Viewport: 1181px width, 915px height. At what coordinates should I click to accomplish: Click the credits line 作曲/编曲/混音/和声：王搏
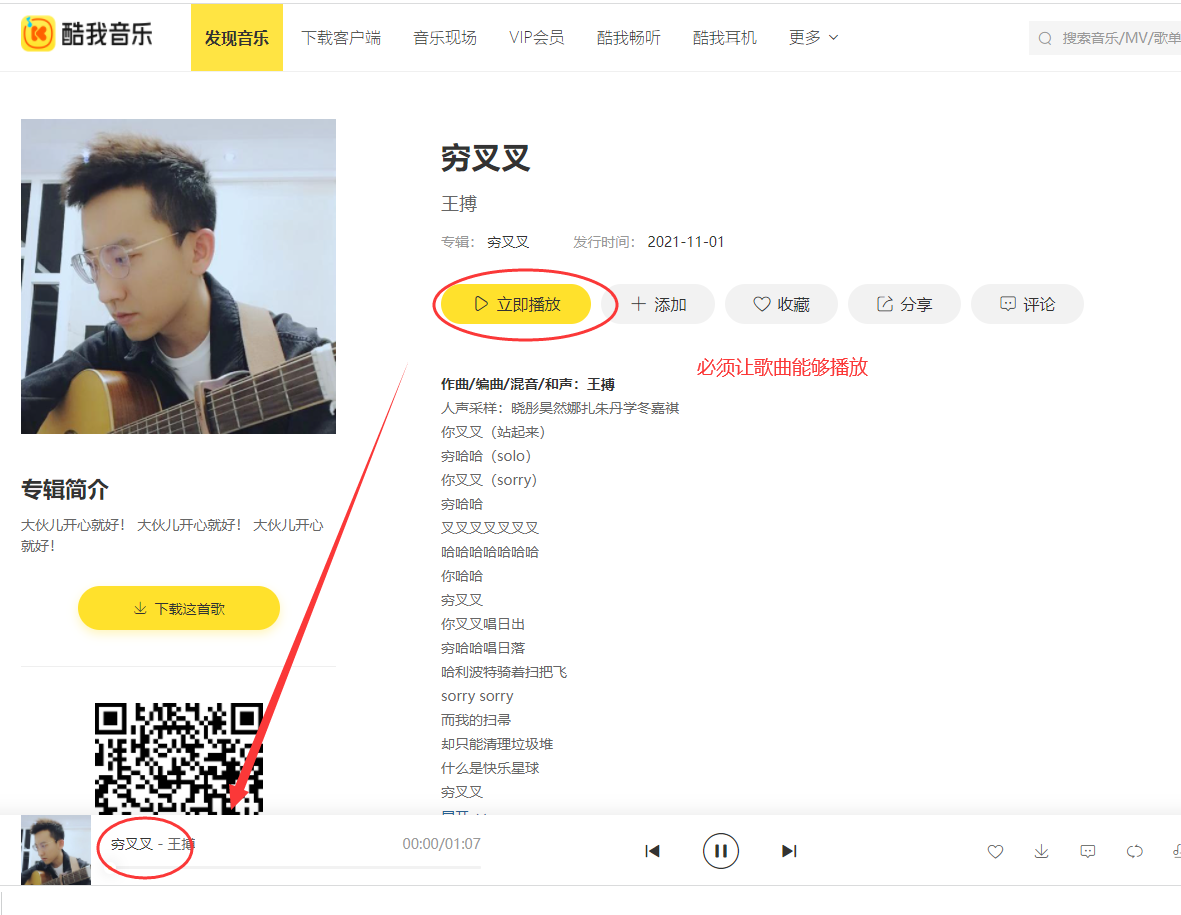pyautogui.click(x=528, y=384)
